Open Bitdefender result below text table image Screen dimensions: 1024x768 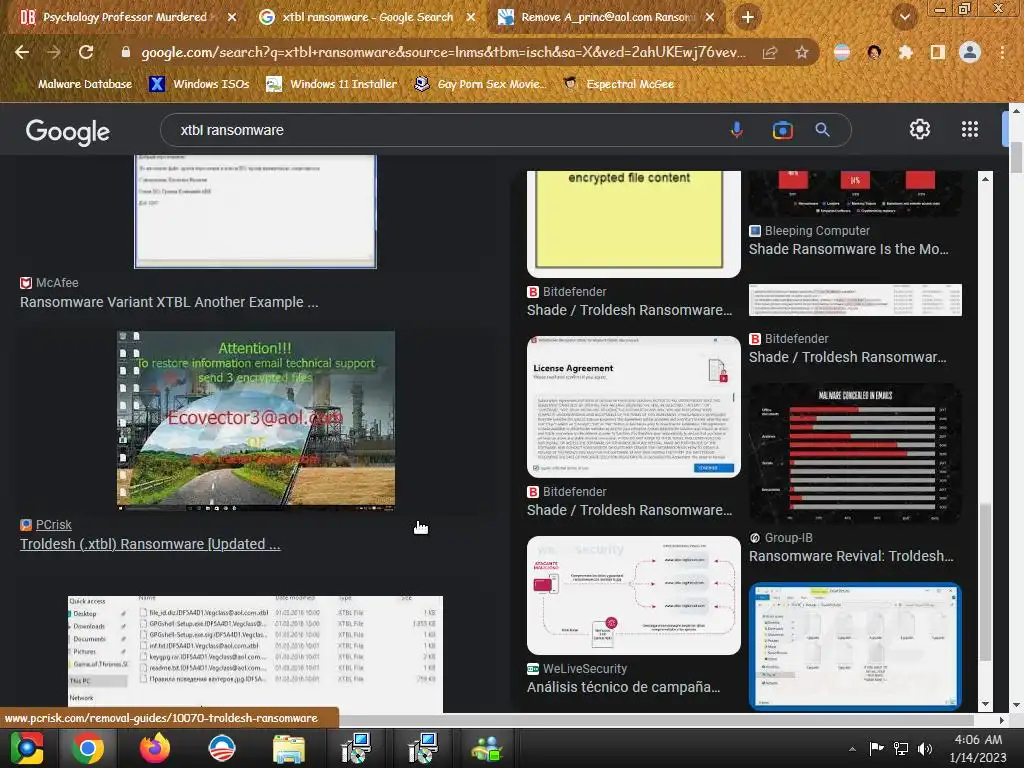(847, 357)
